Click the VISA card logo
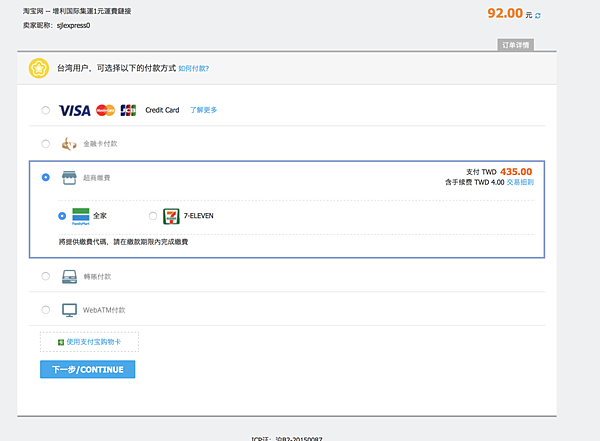 point(75,111)
